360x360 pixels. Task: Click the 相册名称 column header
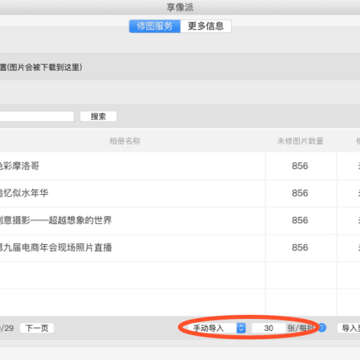pyautogui.click(x=125, y=141)
